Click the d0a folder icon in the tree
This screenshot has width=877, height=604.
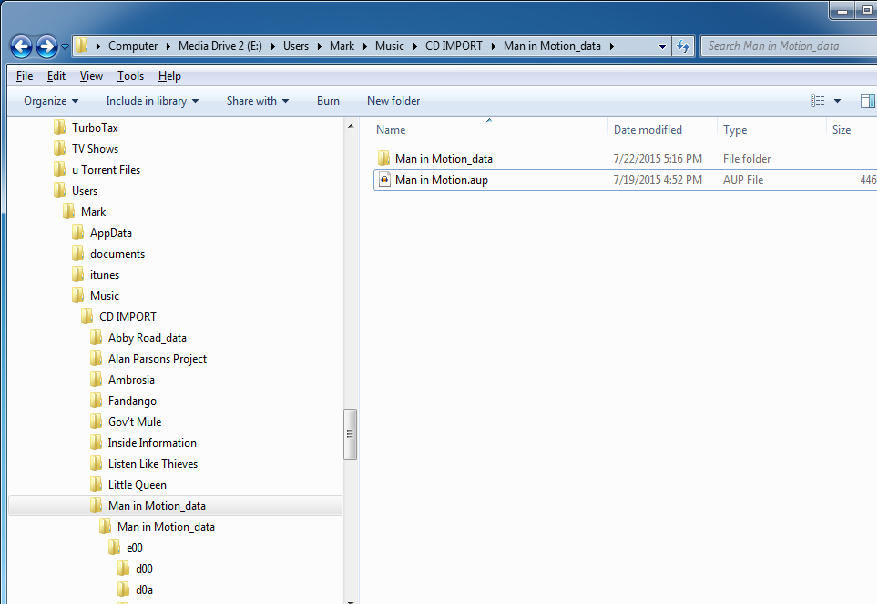click(122, 589)
